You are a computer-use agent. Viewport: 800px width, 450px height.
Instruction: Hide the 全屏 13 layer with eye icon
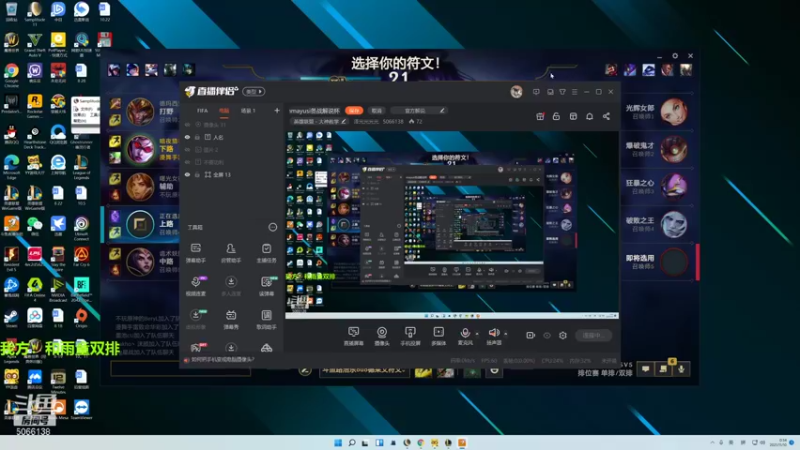pos(187,174)
